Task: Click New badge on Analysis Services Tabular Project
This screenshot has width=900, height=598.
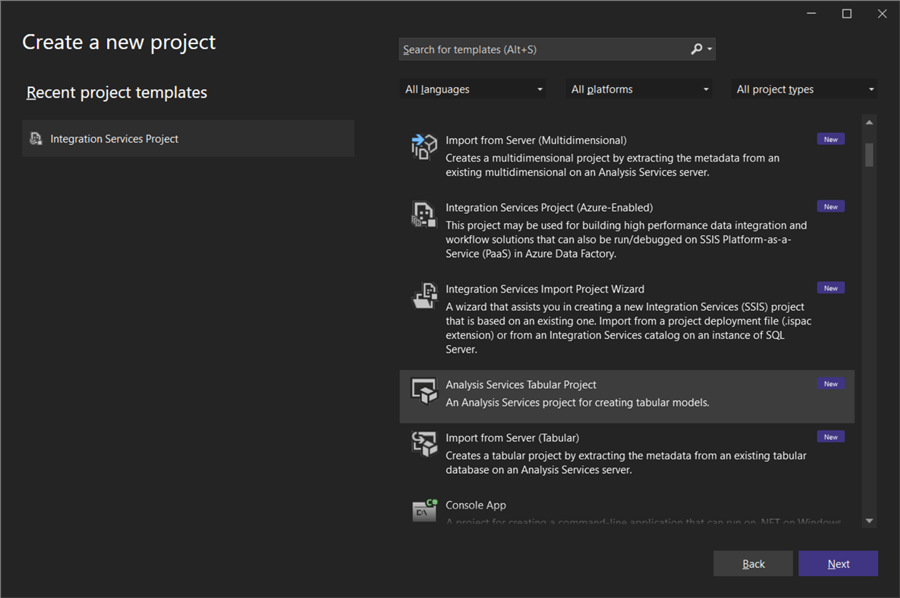Action: click(831, 384)
